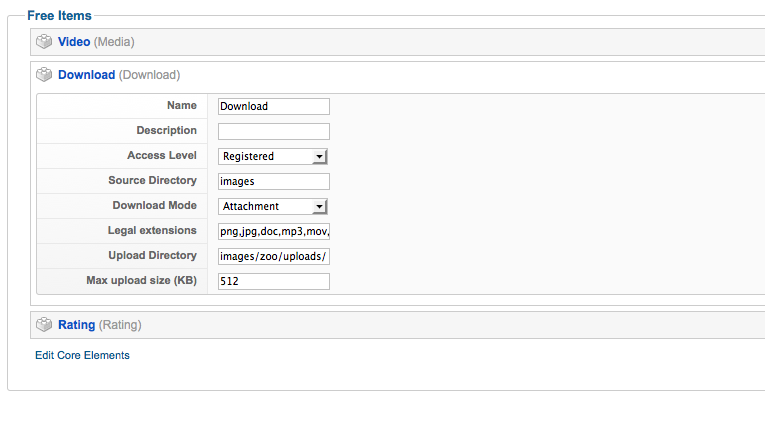Click the Max upload size field

(x=274, y=282)
